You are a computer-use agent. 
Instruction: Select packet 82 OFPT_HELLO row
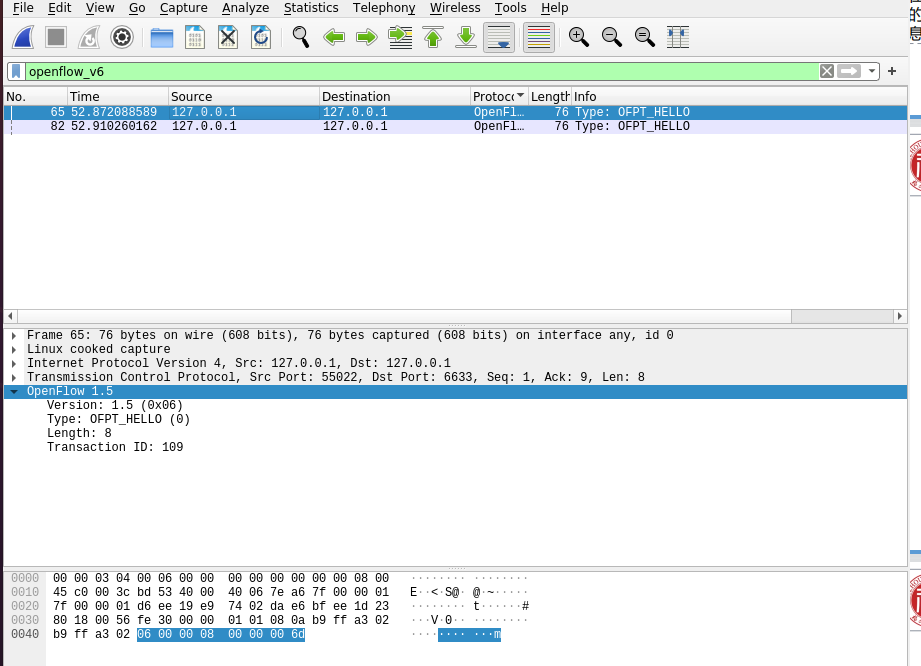[x=455, y=126]
